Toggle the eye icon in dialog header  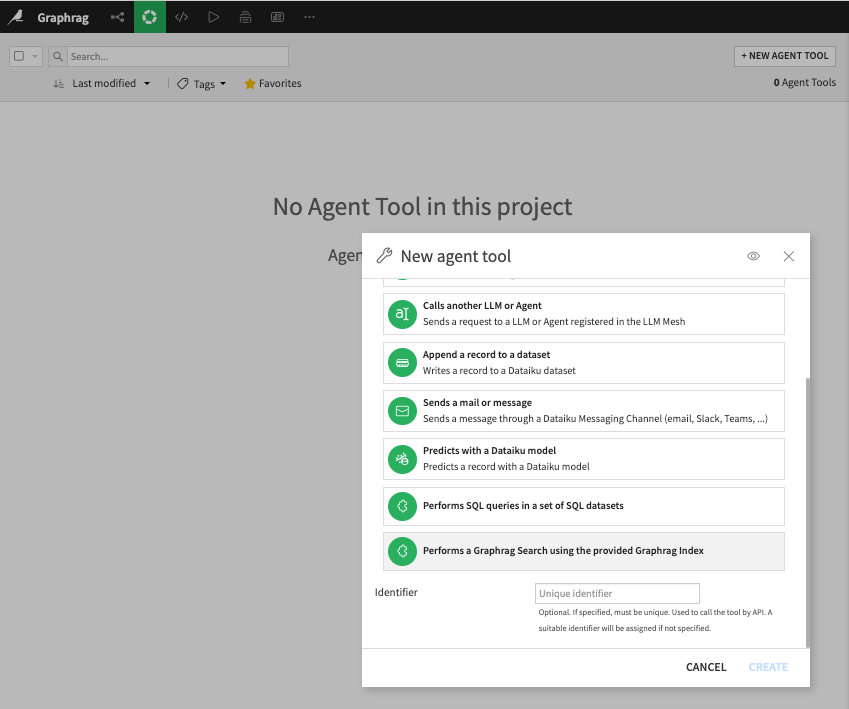pos(753,256)
